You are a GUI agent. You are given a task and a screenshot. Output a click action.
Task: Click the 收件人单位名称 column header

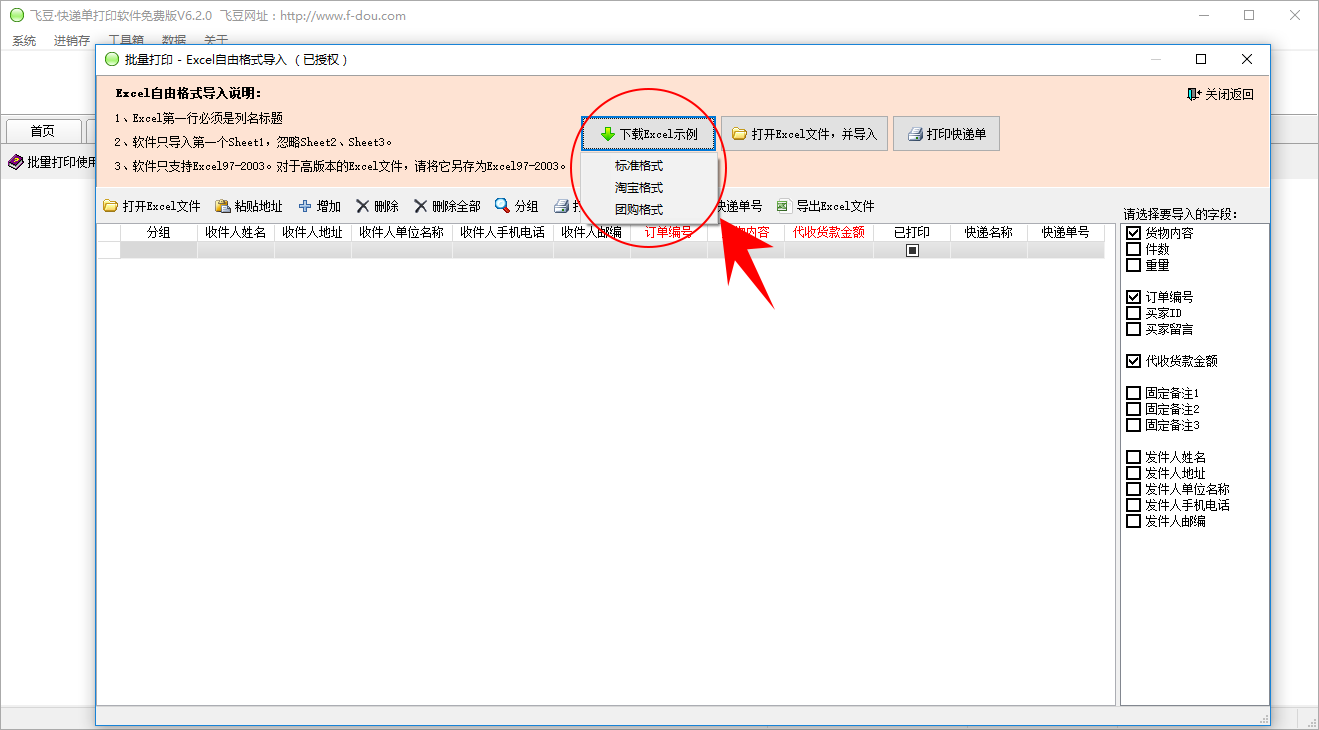click(402, 232)
